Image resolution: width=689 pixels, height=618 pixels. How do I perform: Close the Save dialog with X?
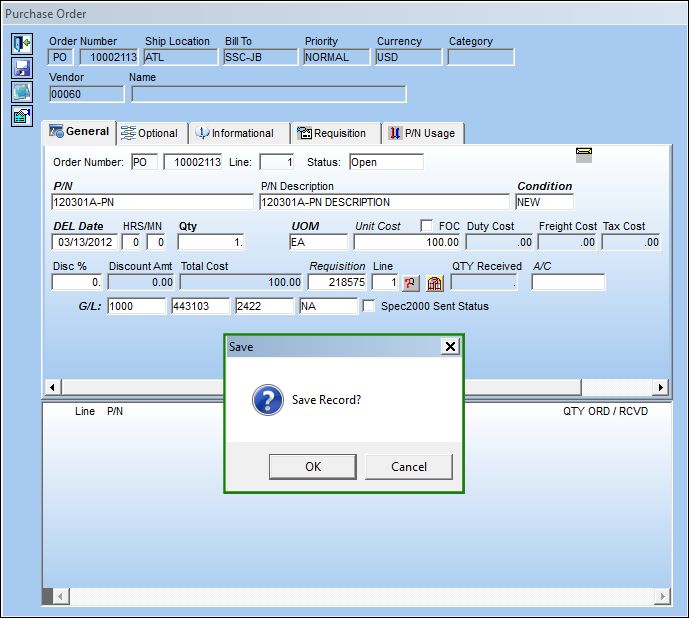tap(450, 346)
